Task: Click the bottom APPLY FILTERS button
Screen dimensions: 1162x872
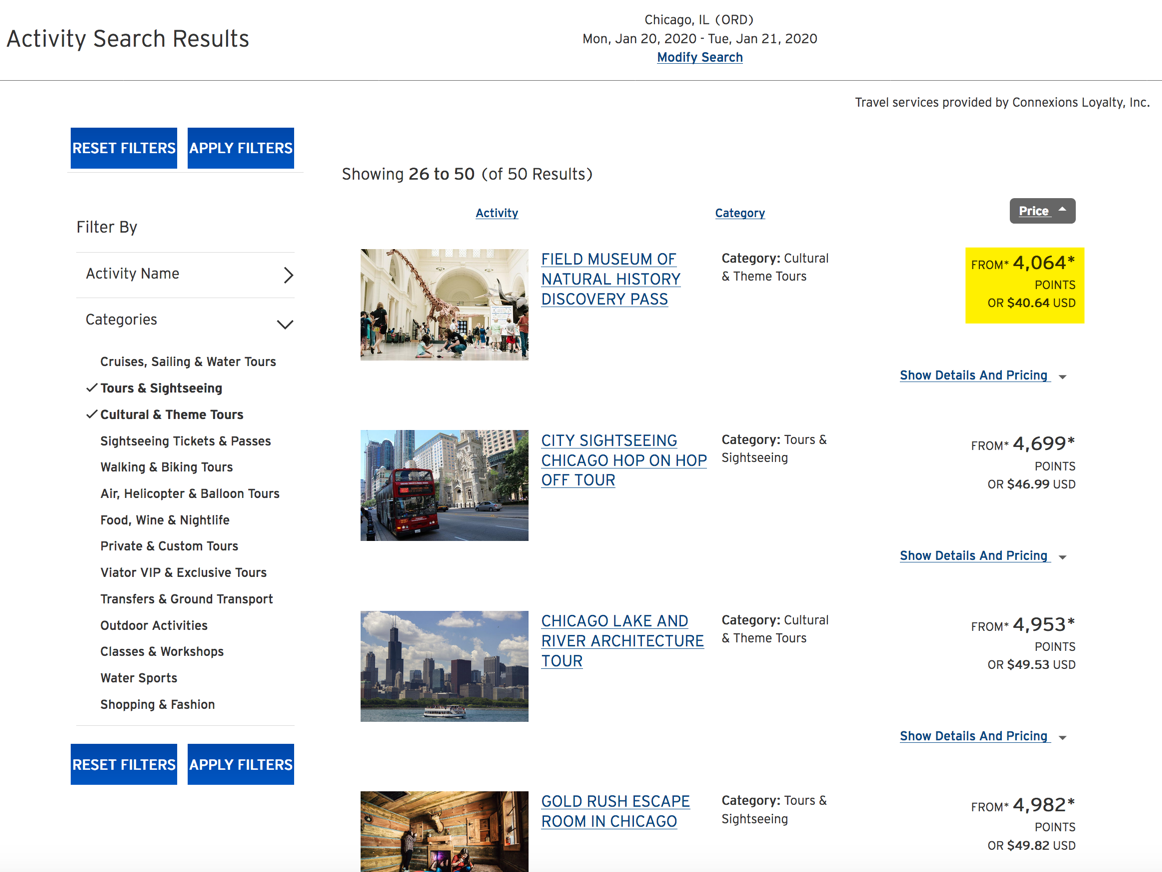Action: click(241, 765)
